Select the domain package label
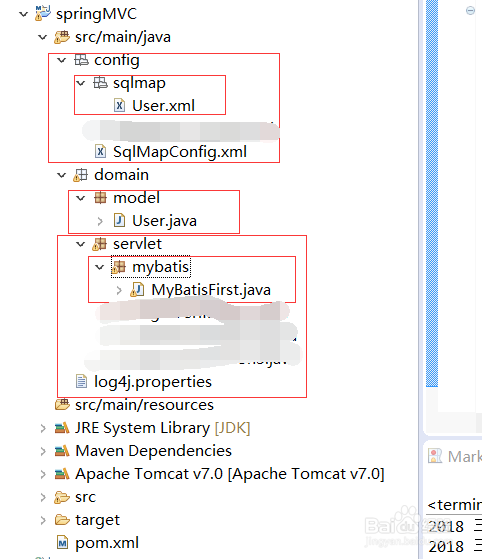Screen dimensions: 482x559 click(x=122, y=175)
